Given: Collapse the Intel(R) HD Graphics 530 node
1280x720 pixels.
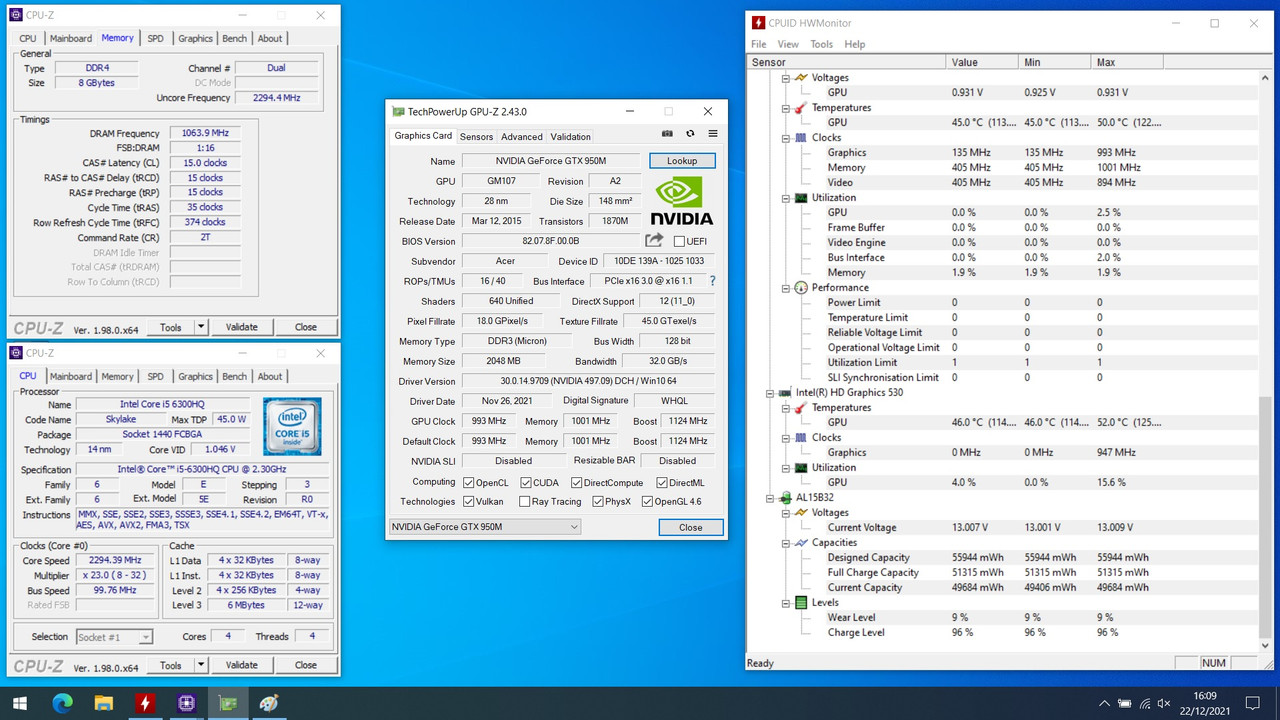Looking at the screenshot, I should [x=771, y=392].
